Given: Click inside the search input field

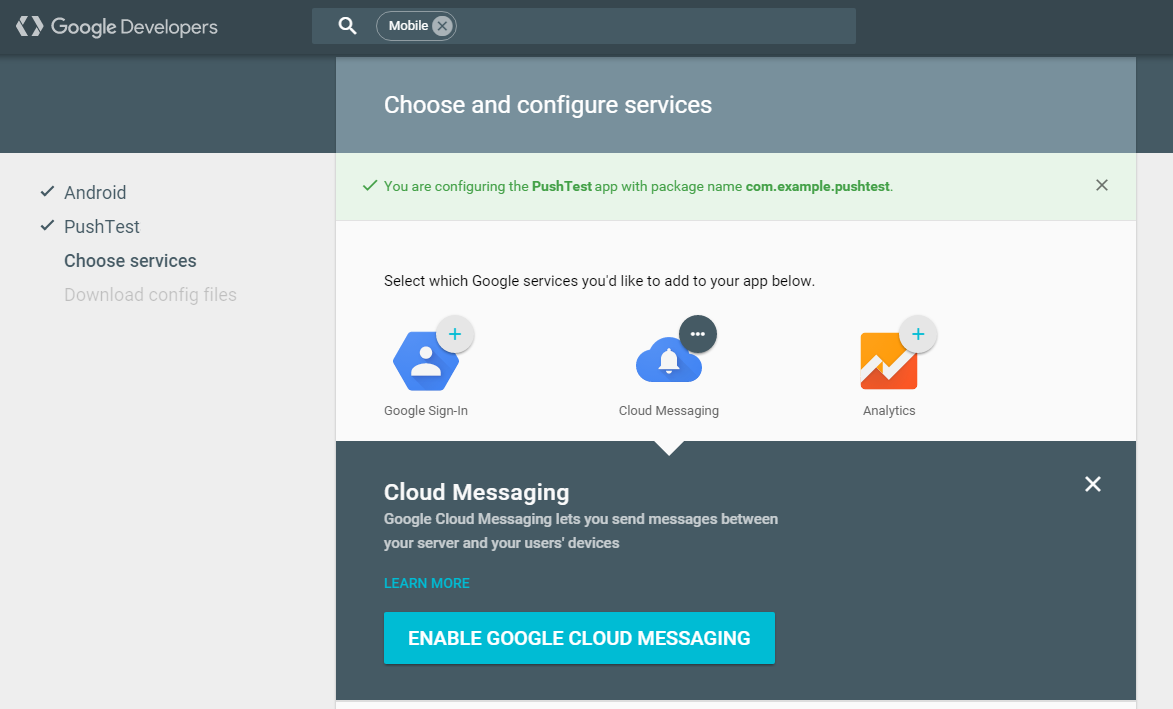Looking at the screenshot, I should 655,26.
